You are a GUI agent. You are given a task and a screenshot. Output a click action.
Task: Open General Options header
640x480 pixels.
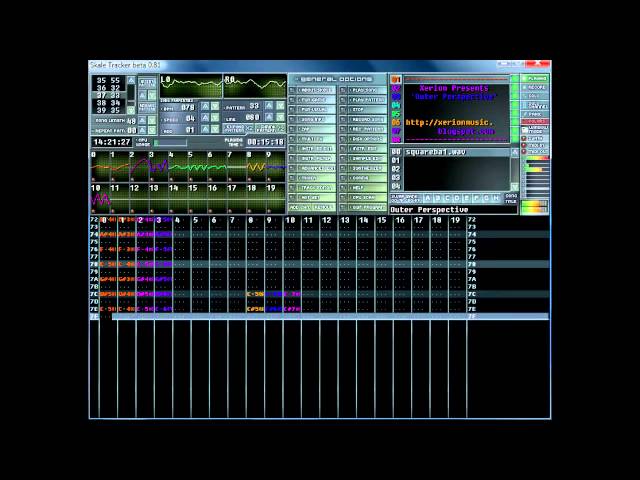coord(337,79)
